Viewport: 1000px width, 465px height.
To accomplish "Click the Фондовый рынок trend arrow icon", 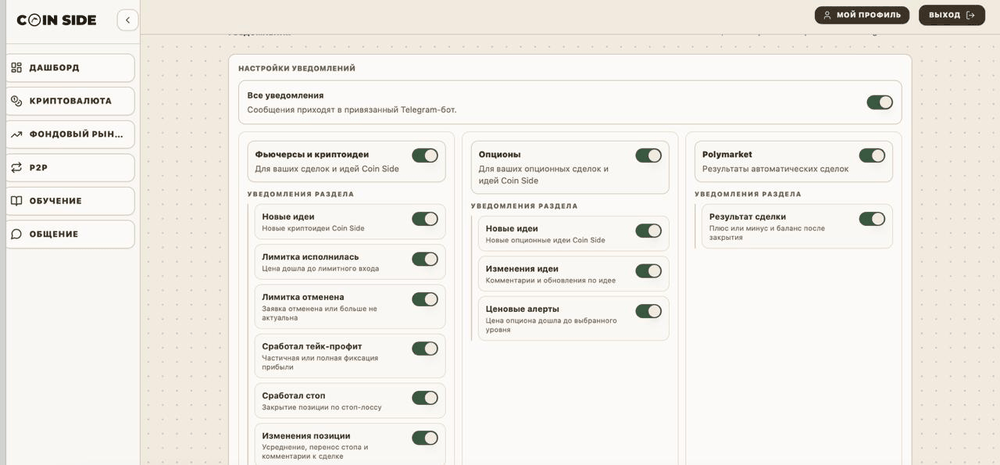I will [17, 135].
